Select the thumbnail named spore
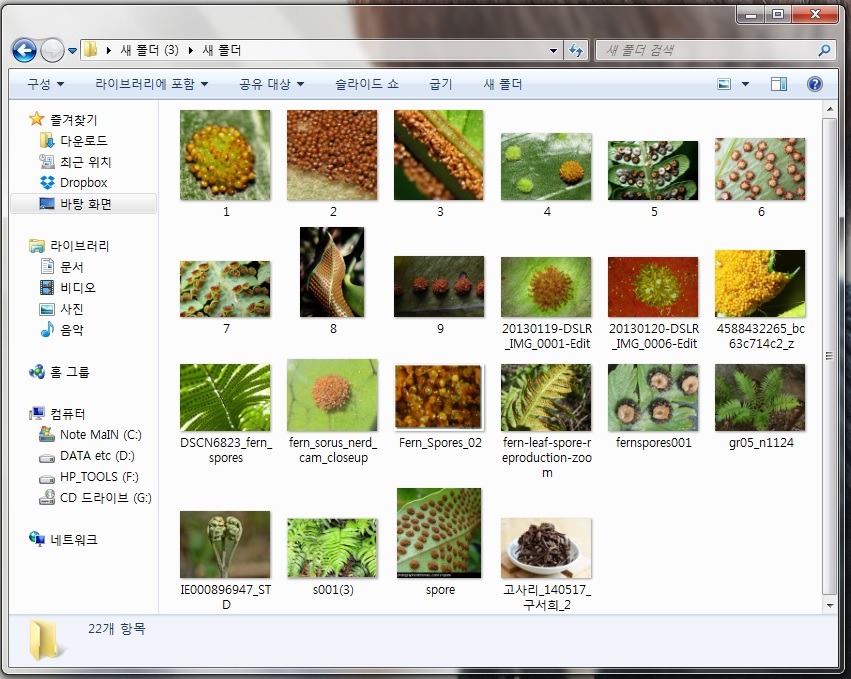Viewport: 851px width, 679px height. (x=439, y=533)
